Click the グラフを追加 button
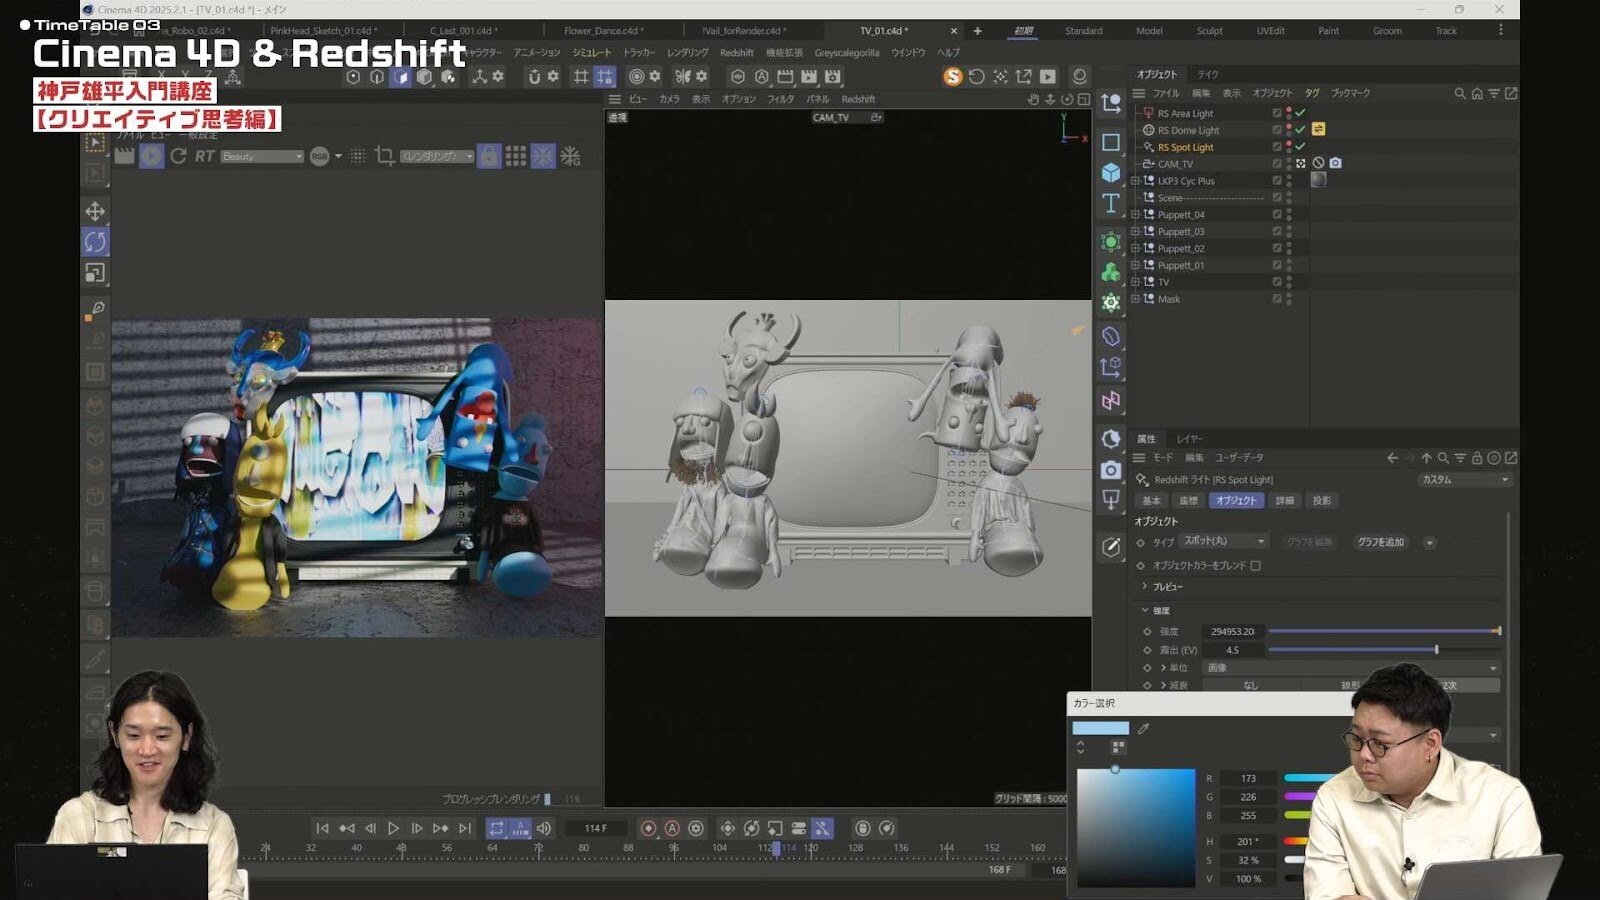1600x900 pixels. pos(1380,542)
